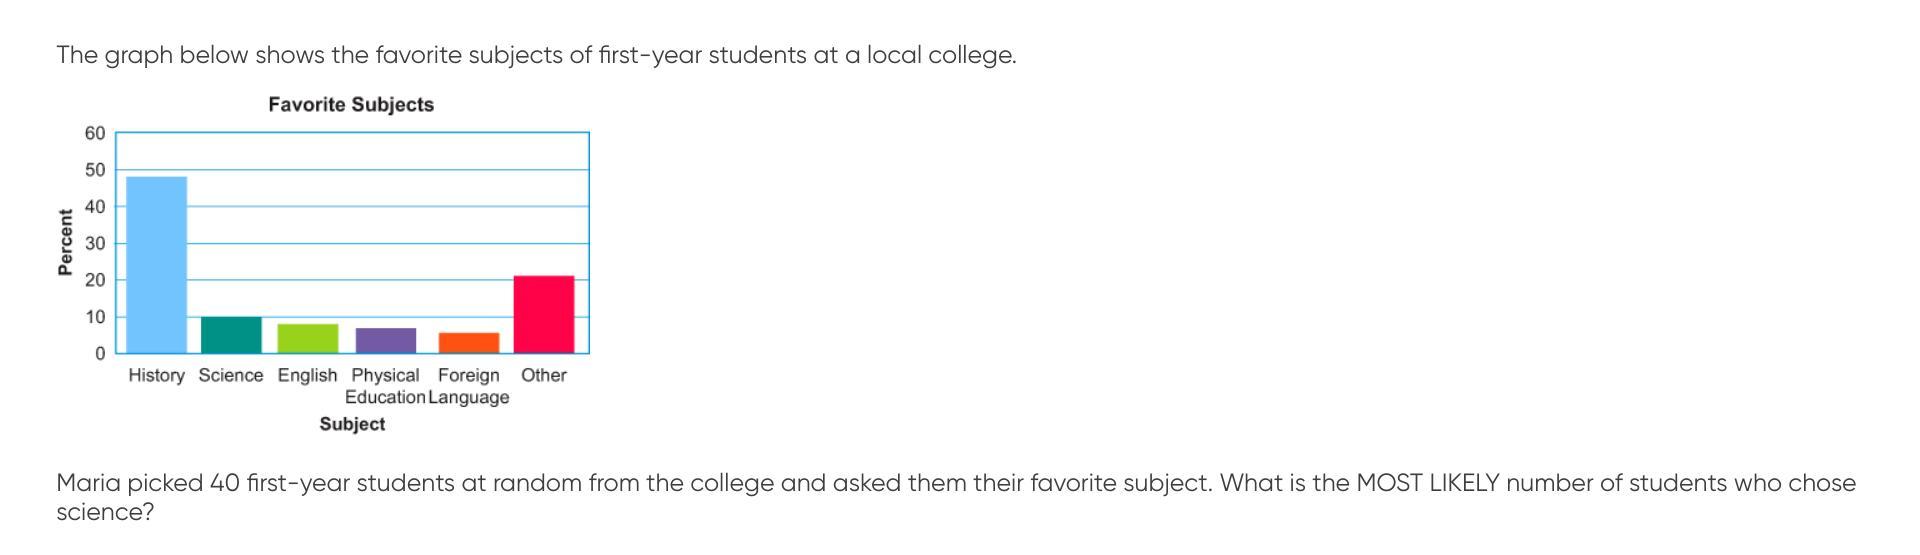This screenshot has width=1920, height=555.
Task: Click the 30 y-axis tick label
Action: click(95, 244)
